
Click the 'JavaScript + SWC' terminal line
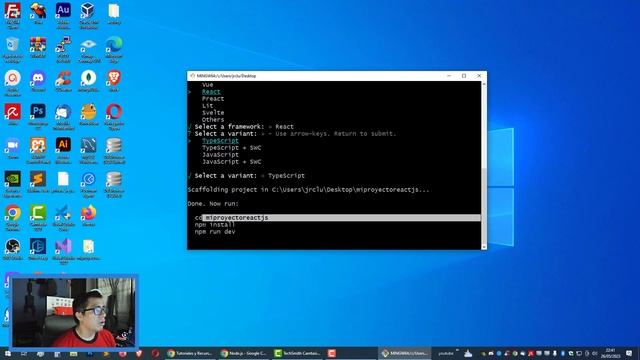tap(231, 162)
